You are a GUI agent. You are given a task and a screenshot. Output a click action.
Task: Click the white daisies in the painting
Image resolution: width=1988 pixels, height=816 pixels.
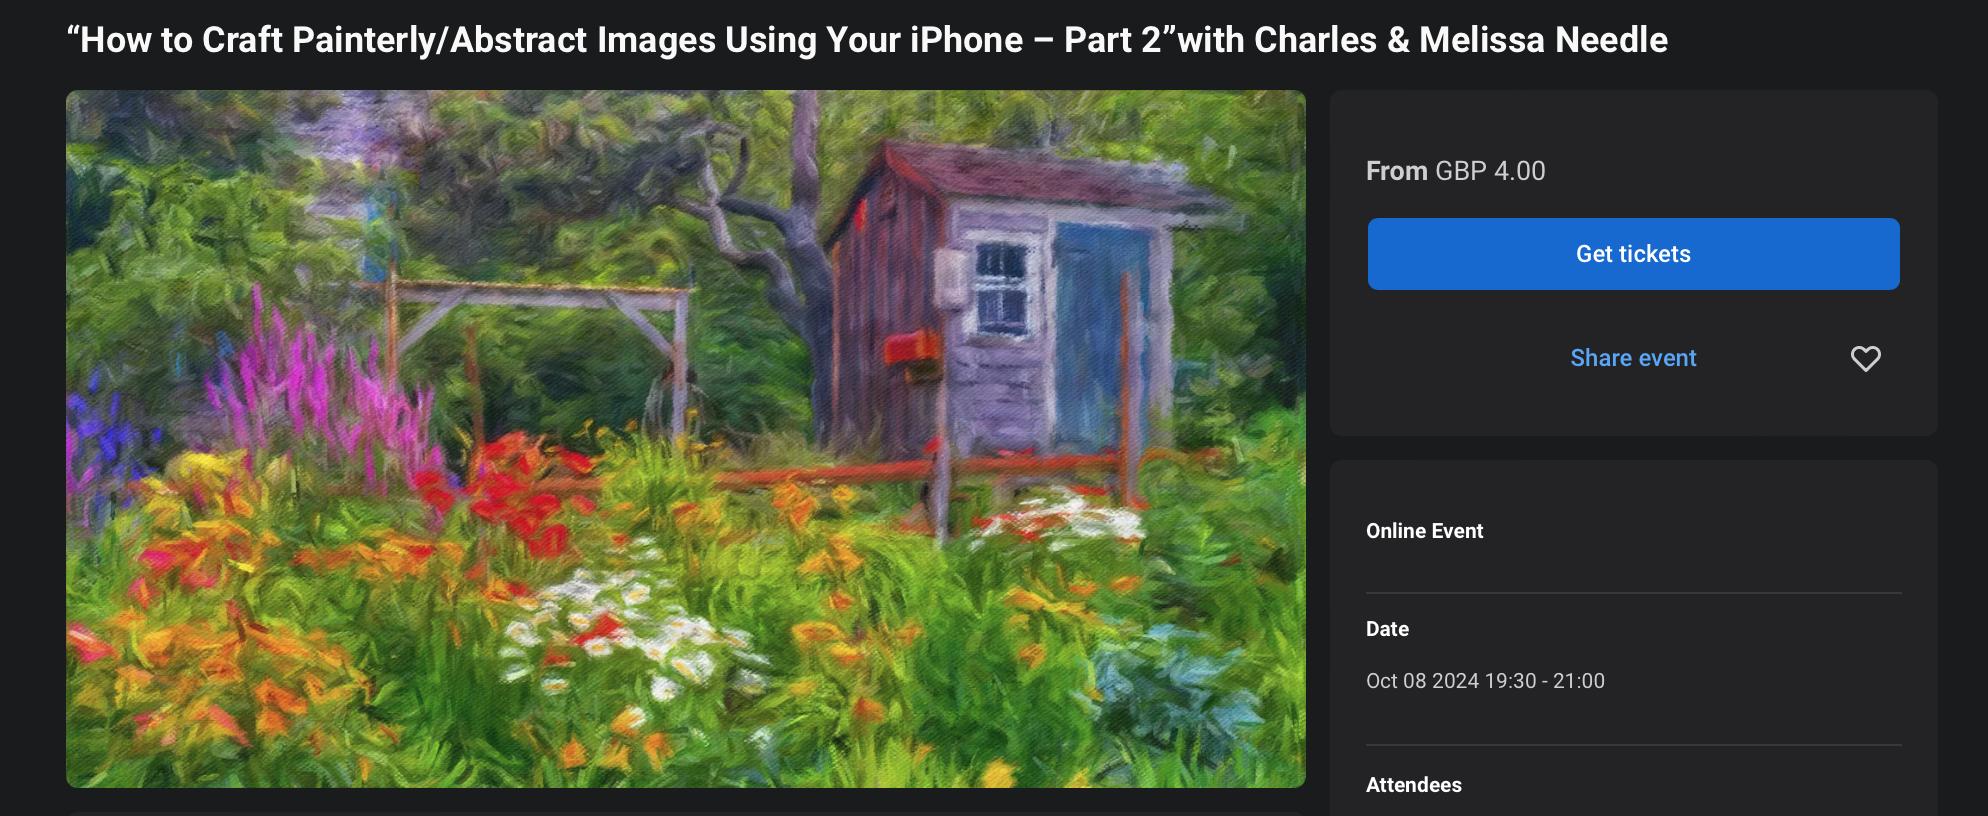(x=620, y=630)
